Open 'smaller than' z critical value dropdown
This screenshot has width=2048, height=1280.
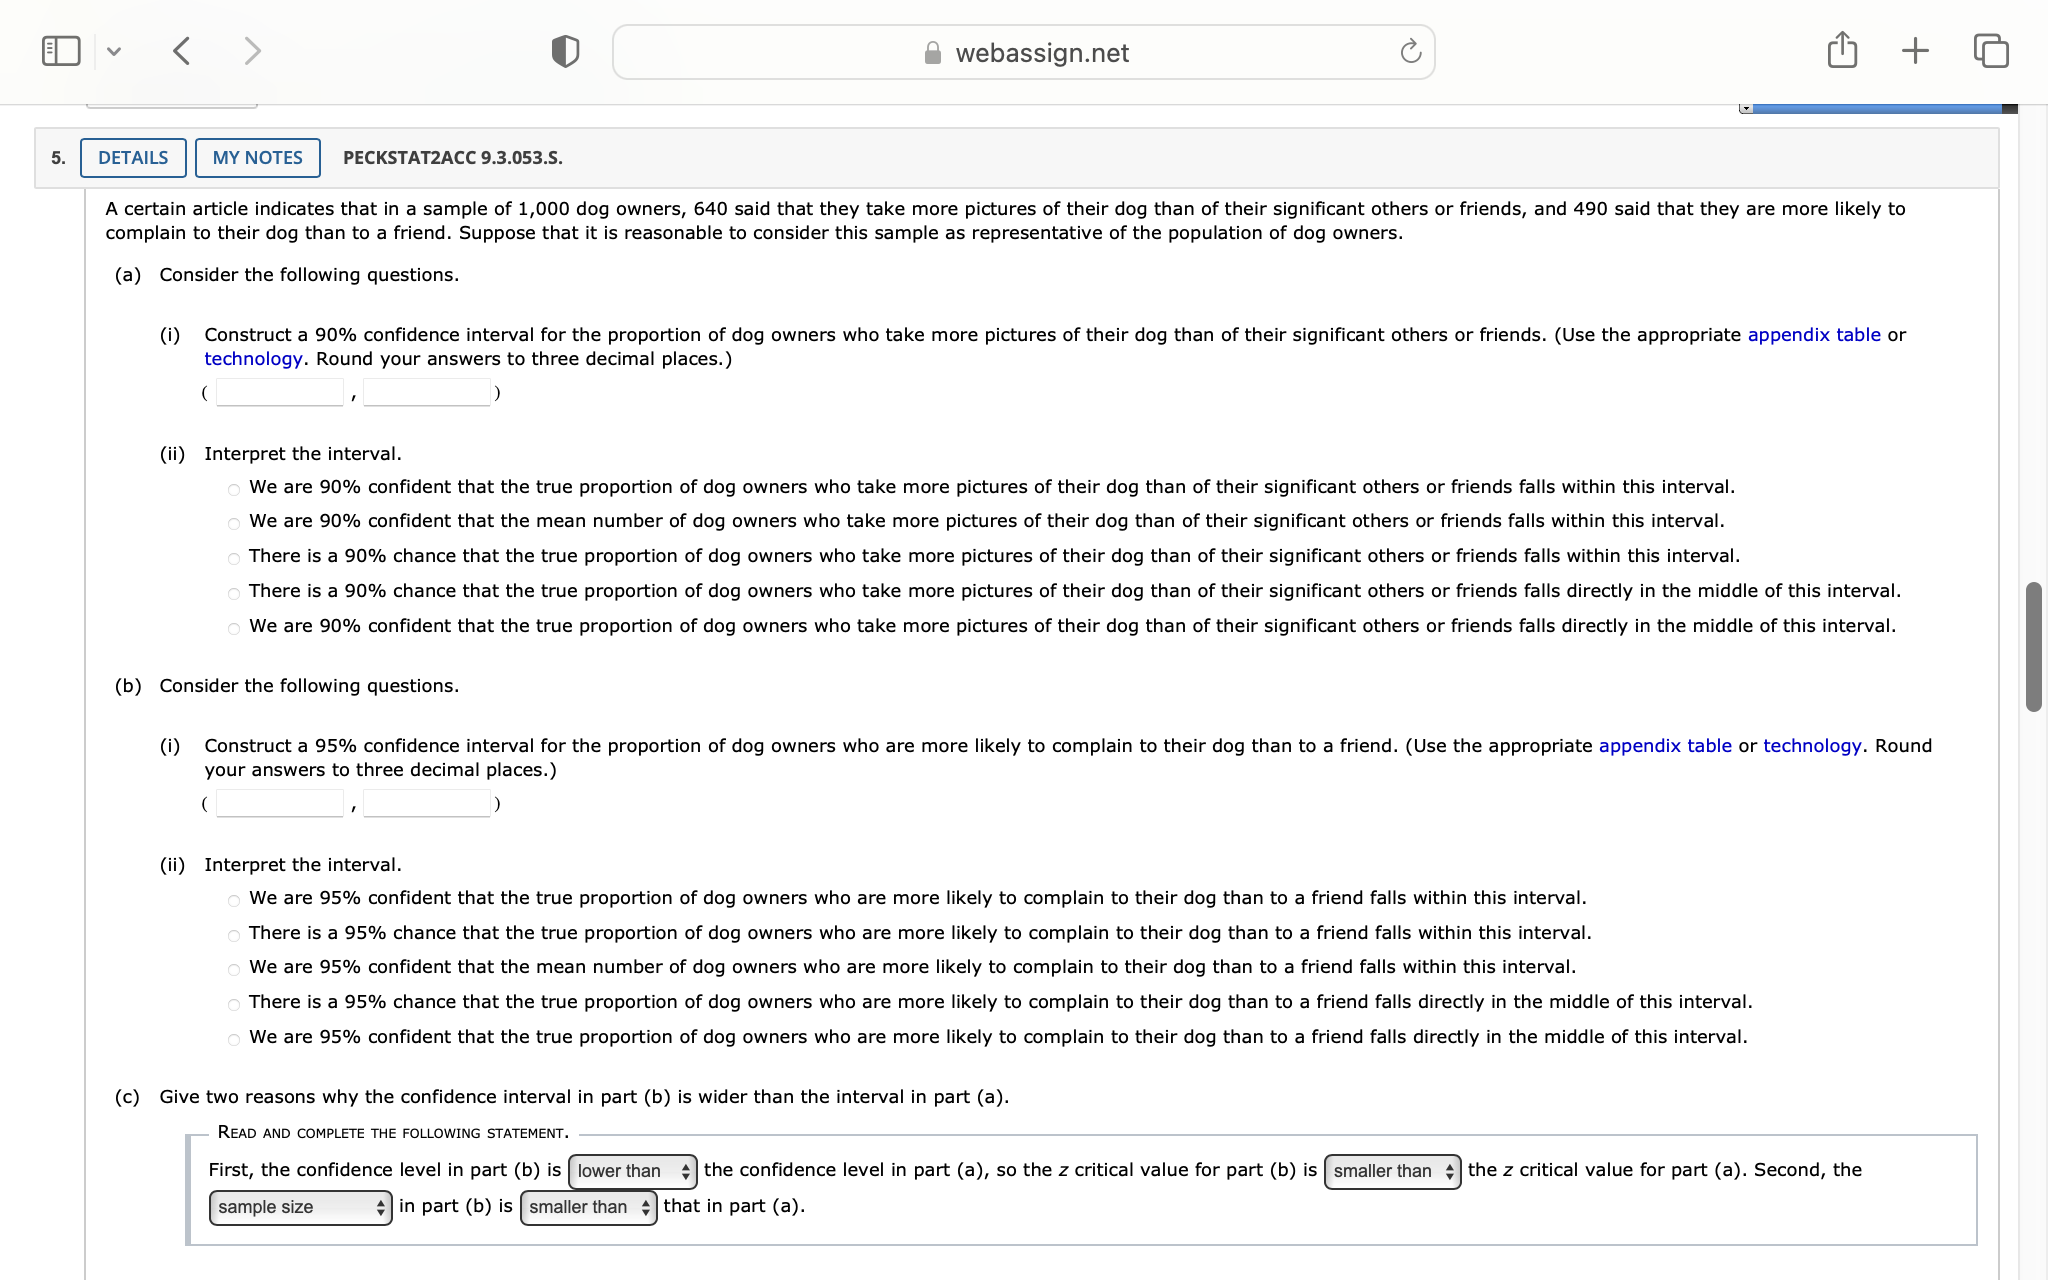1392,1171
